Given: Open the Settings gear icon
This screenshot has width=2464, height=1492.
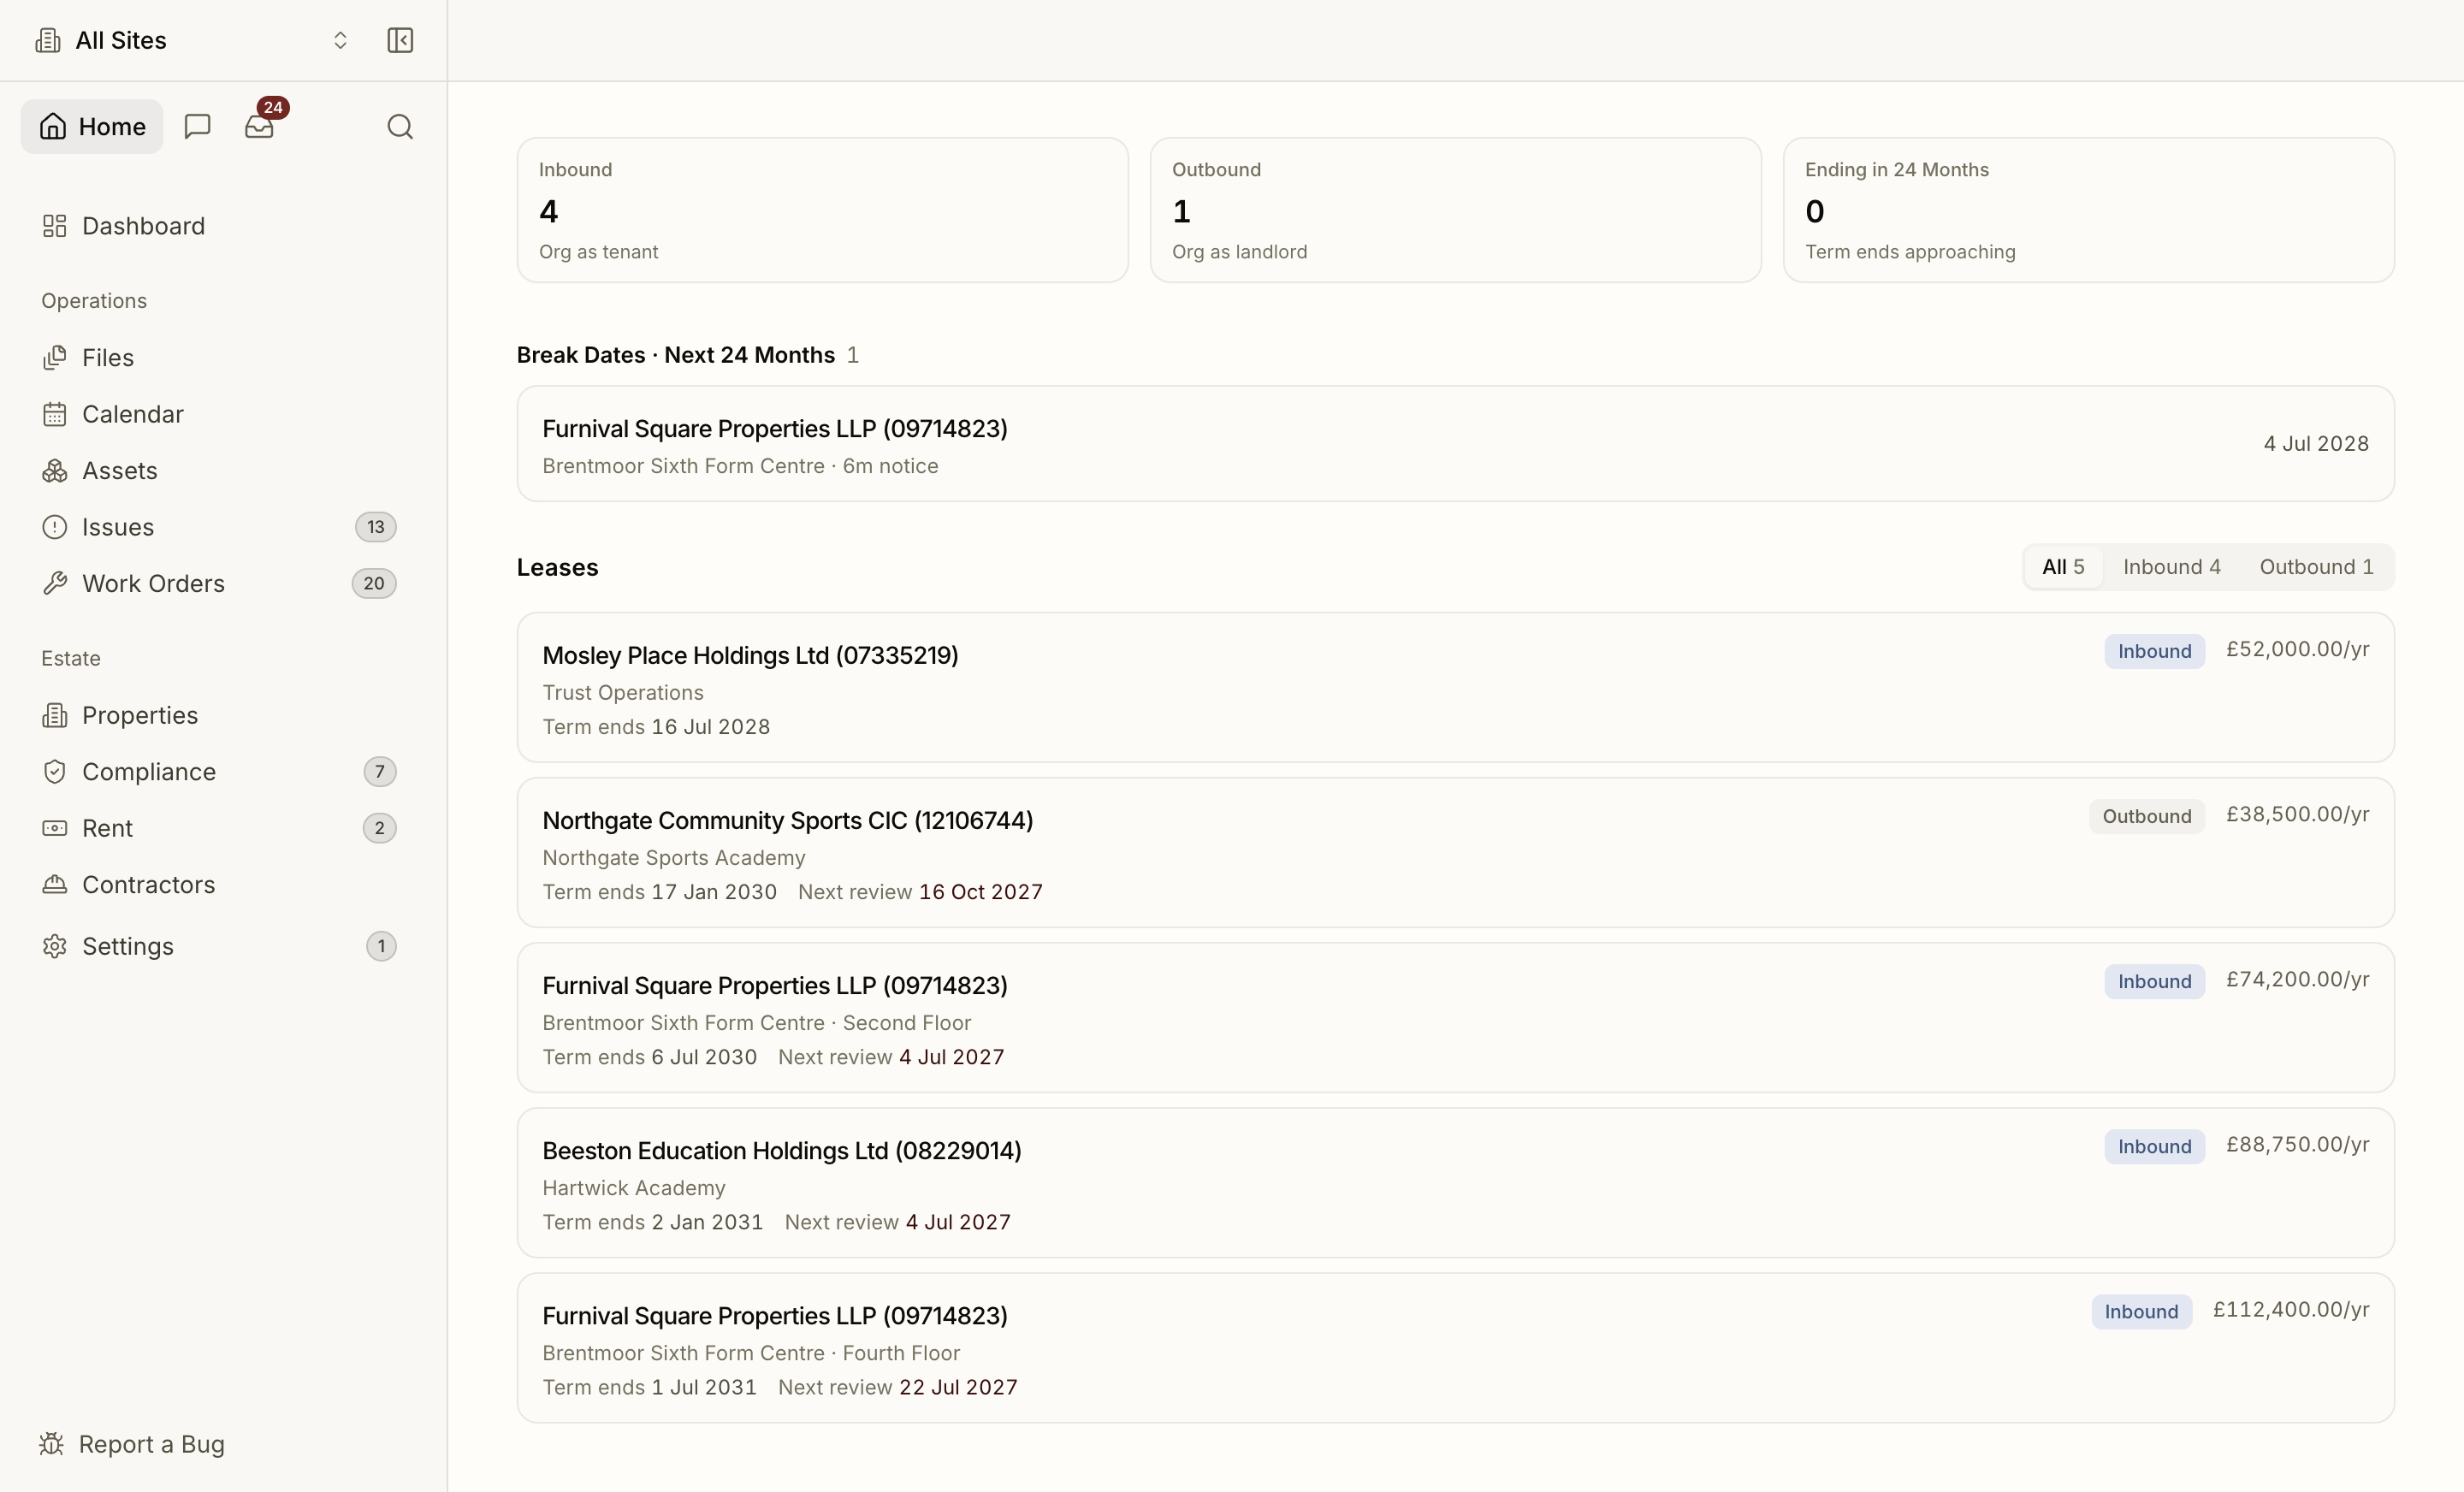Looking at the screenshot, I should point(55,947).
